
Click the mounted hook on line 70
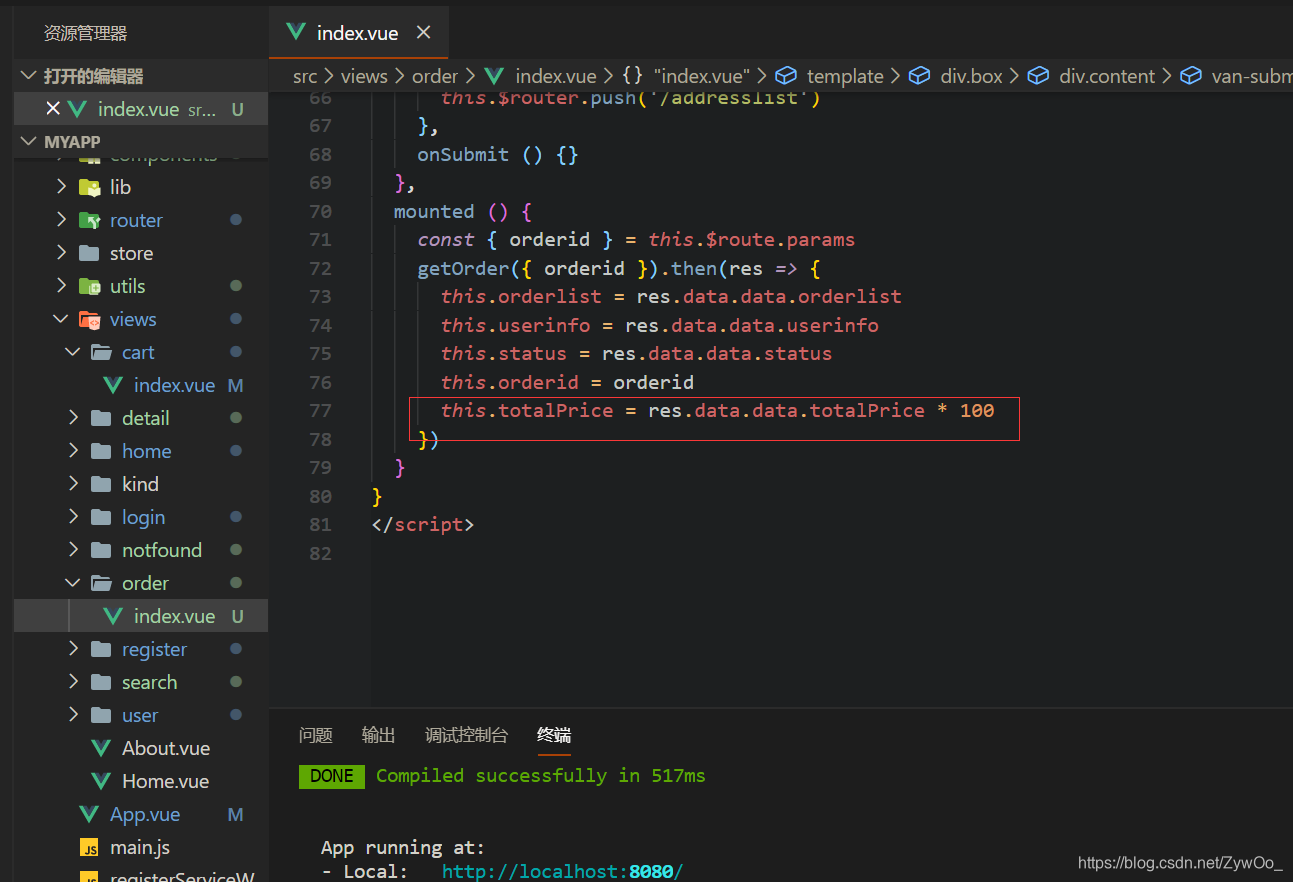click(434, 212)
